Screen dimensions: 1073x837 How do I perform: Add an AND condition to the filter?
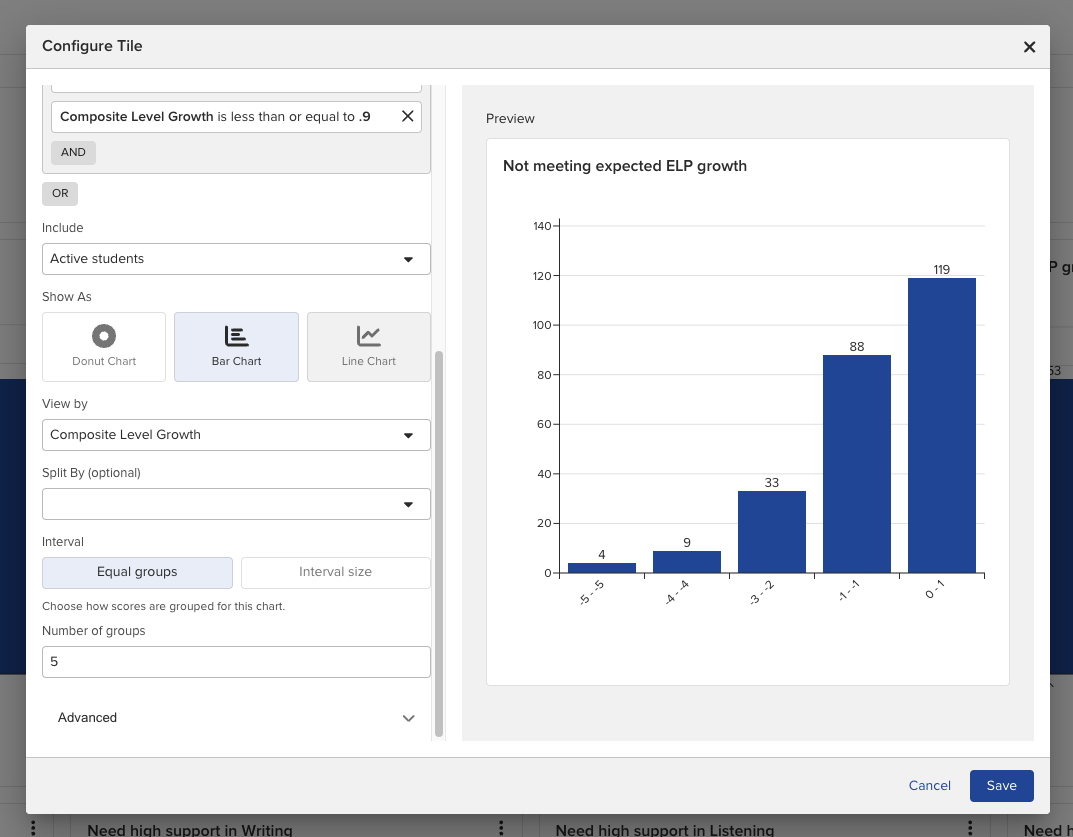click(x=73, y=153)
